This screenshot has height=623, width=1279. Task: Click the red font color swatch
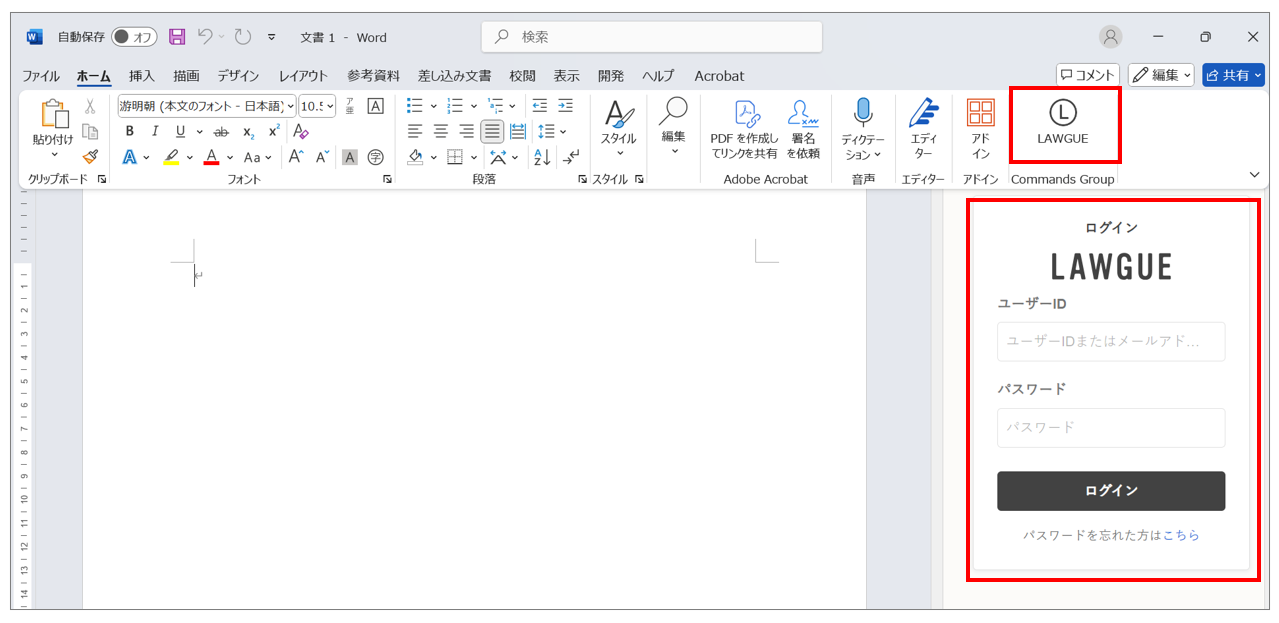211,157
